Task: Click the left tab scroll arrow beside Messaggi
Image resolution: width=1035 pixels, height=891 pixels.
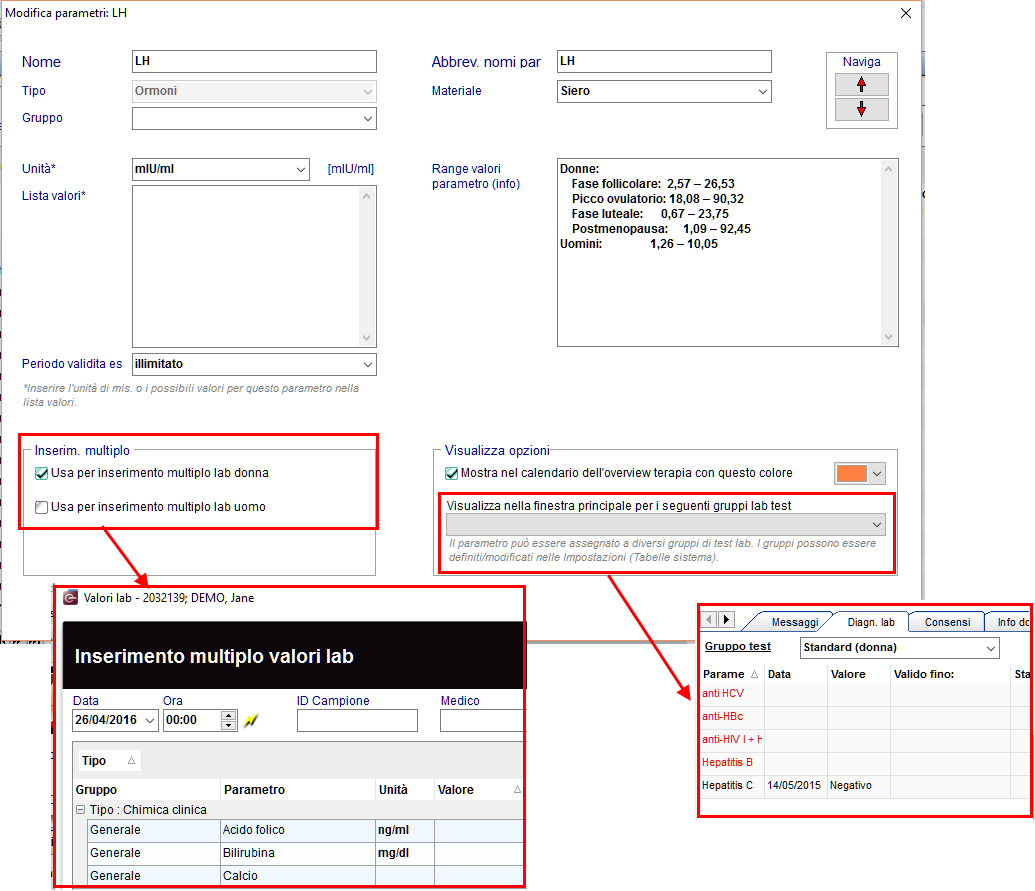Action: 709,619
